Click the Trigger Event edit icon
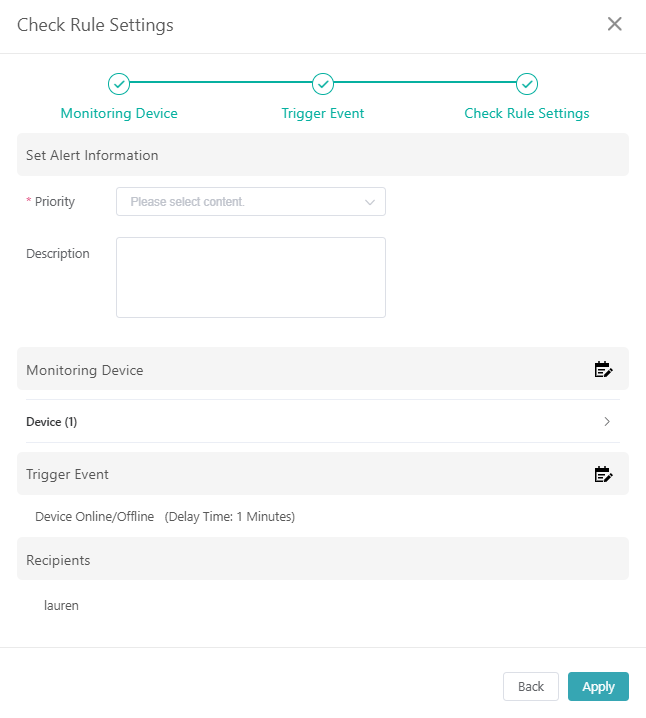This screenshot has height=718, width=646. (603, 474)
